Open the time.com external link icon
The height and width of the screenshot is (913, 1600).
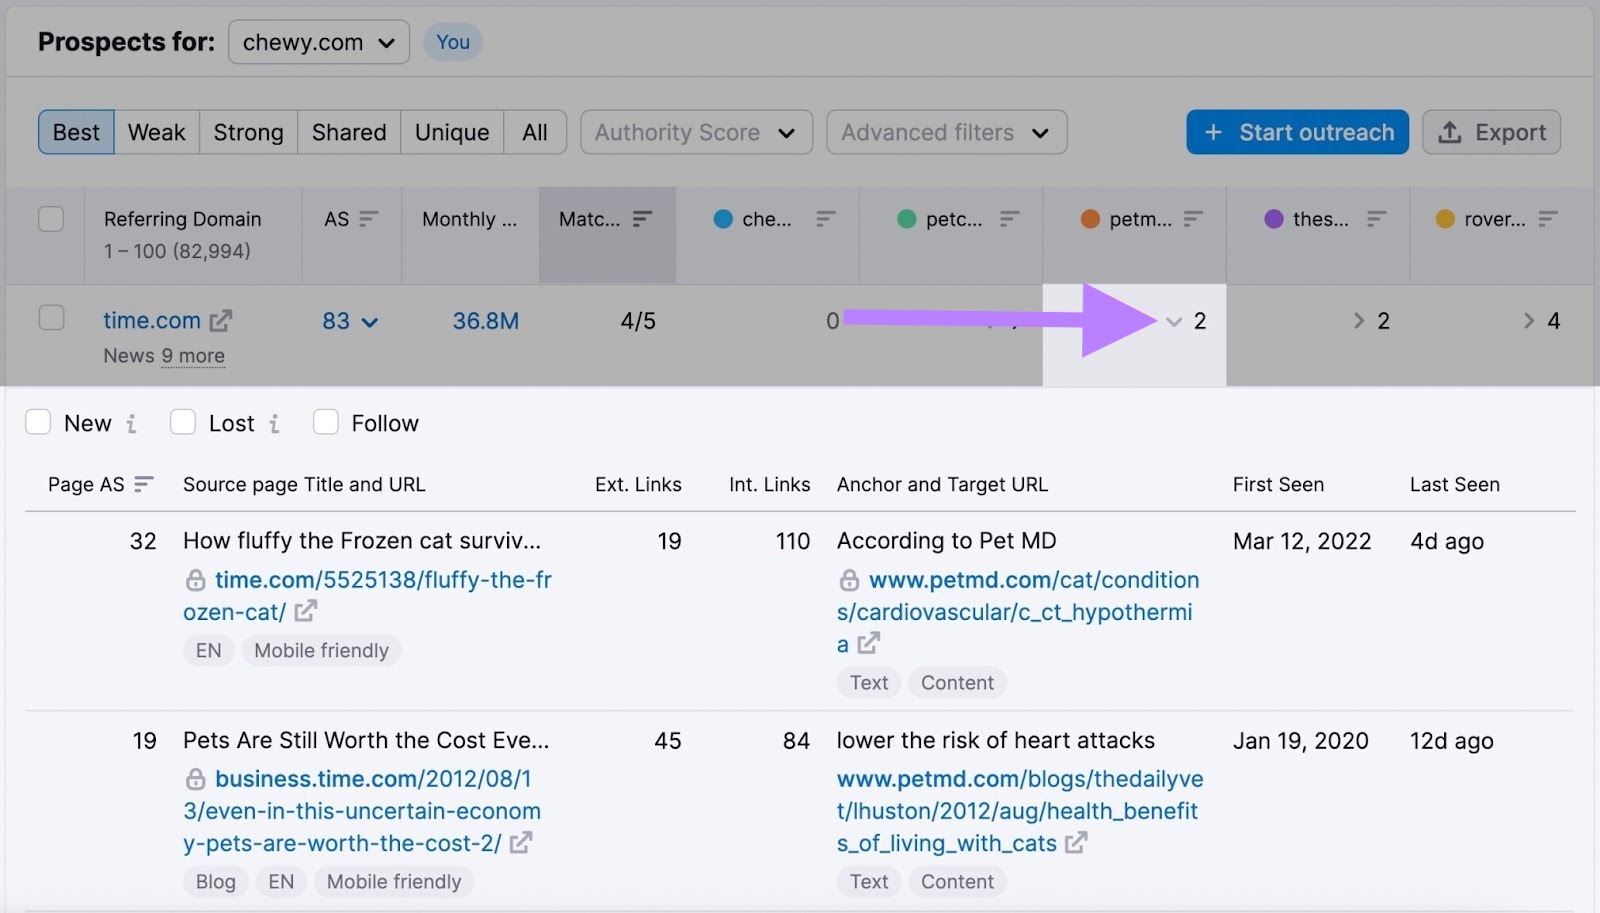point(221,320)
